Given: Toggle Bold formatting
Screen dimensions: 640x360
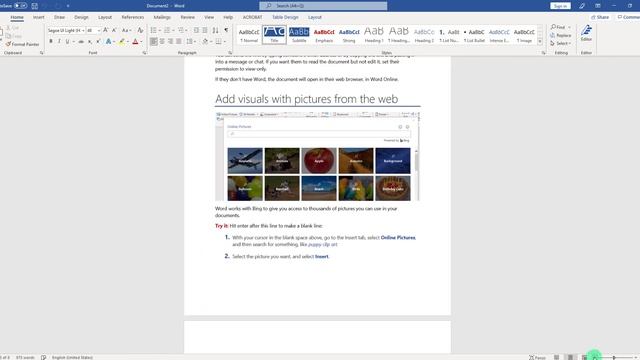Looking at the screenshot, I should point(51,41).
